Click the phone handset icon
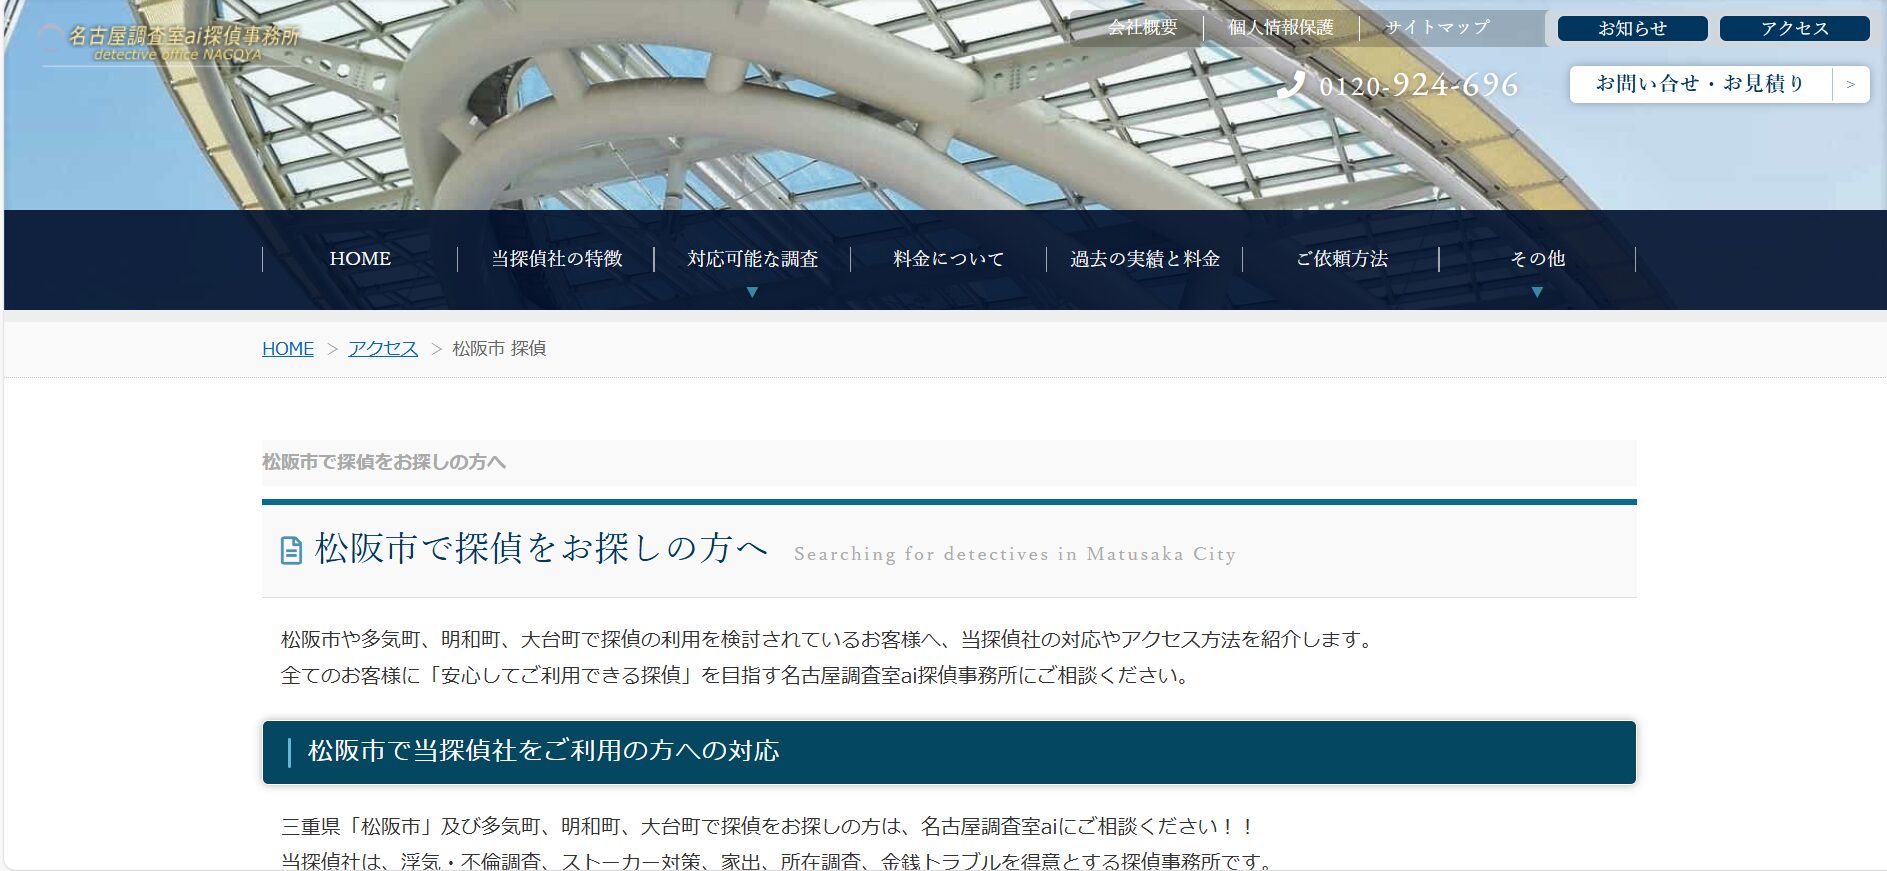This screenshot has height=871, width=1887. pos(1291,84)
